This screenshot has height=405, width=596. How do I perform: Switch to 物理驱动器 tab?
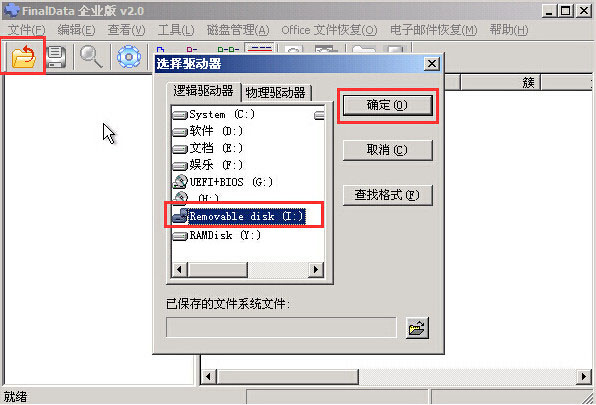pyautogui.click(x=276, y=92)
